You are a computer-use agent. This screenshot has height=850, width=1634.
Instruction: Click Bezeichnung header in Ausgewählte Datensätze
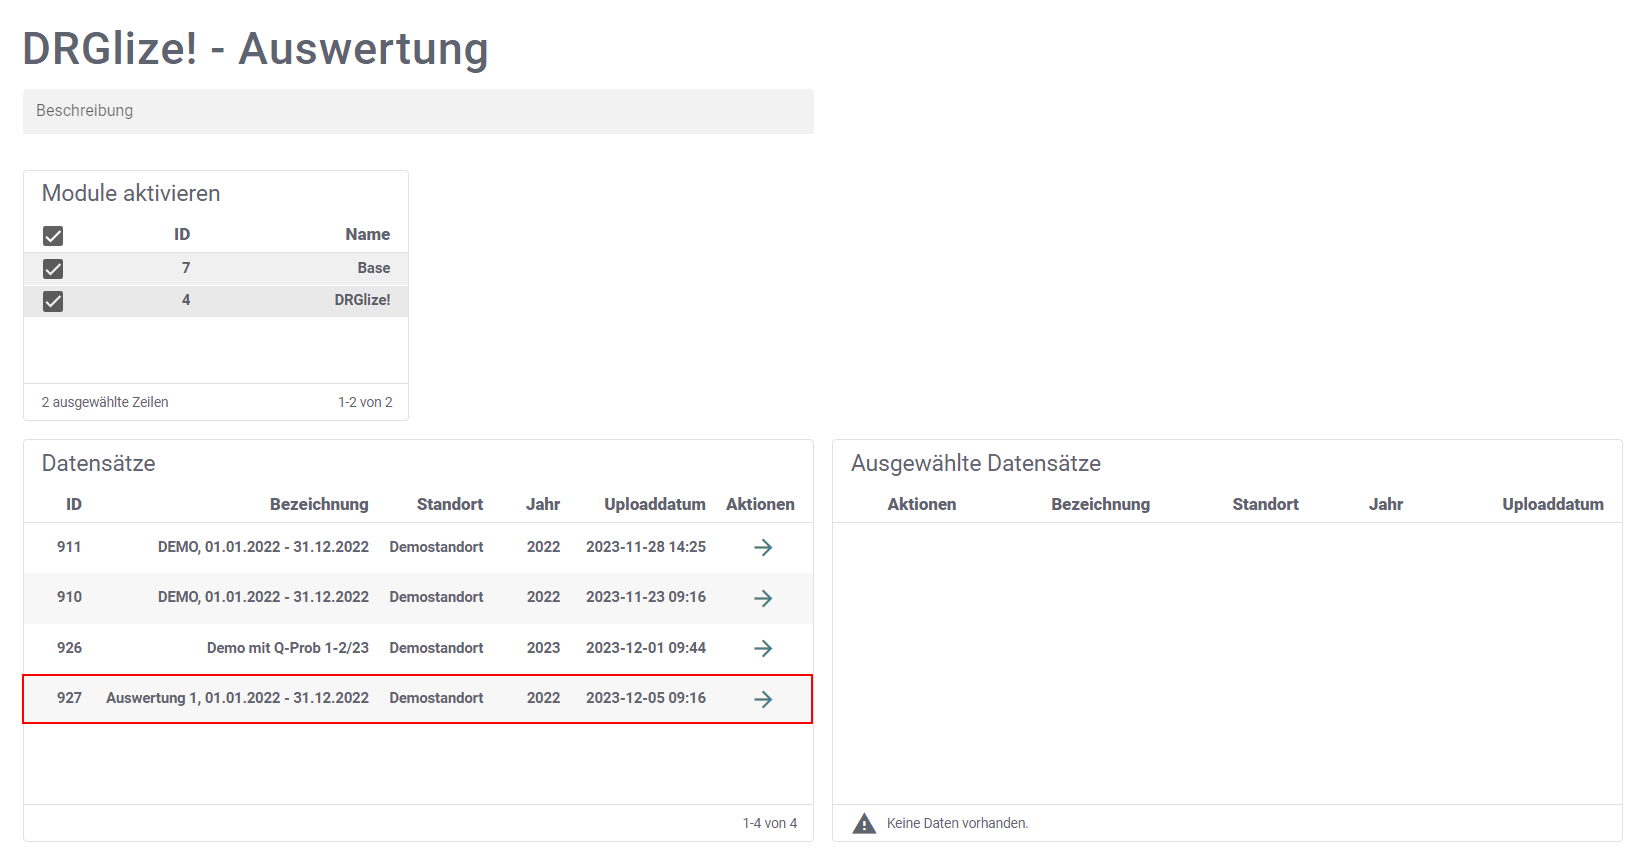pyautogui.click(x=1100, y=504)
